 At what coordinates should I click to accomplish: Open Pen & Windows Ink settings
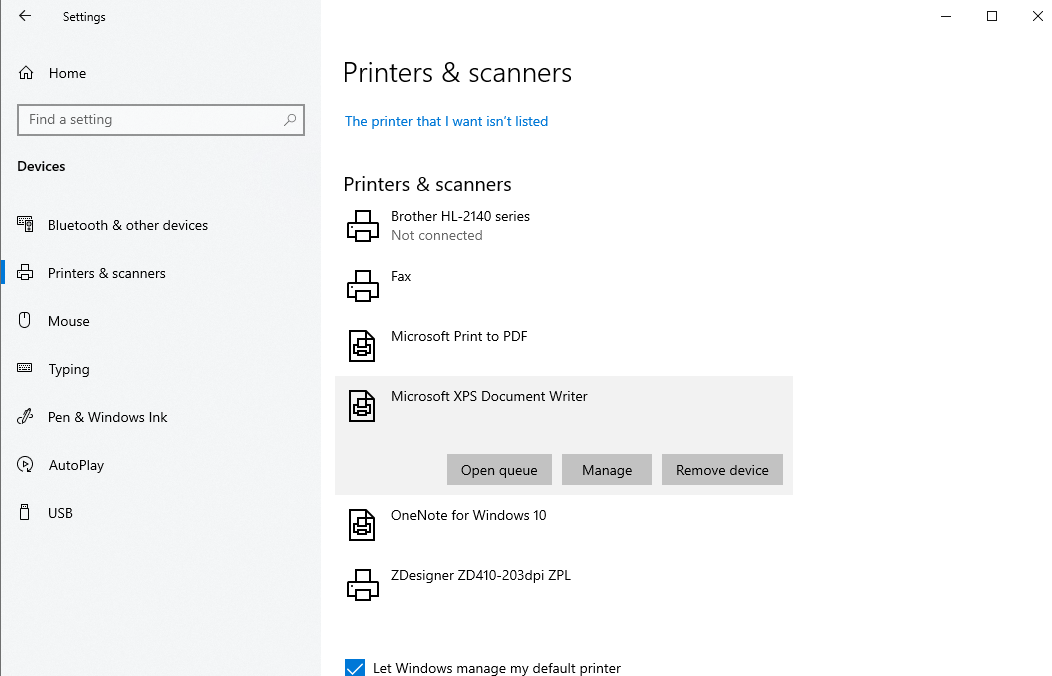(107, 417)
